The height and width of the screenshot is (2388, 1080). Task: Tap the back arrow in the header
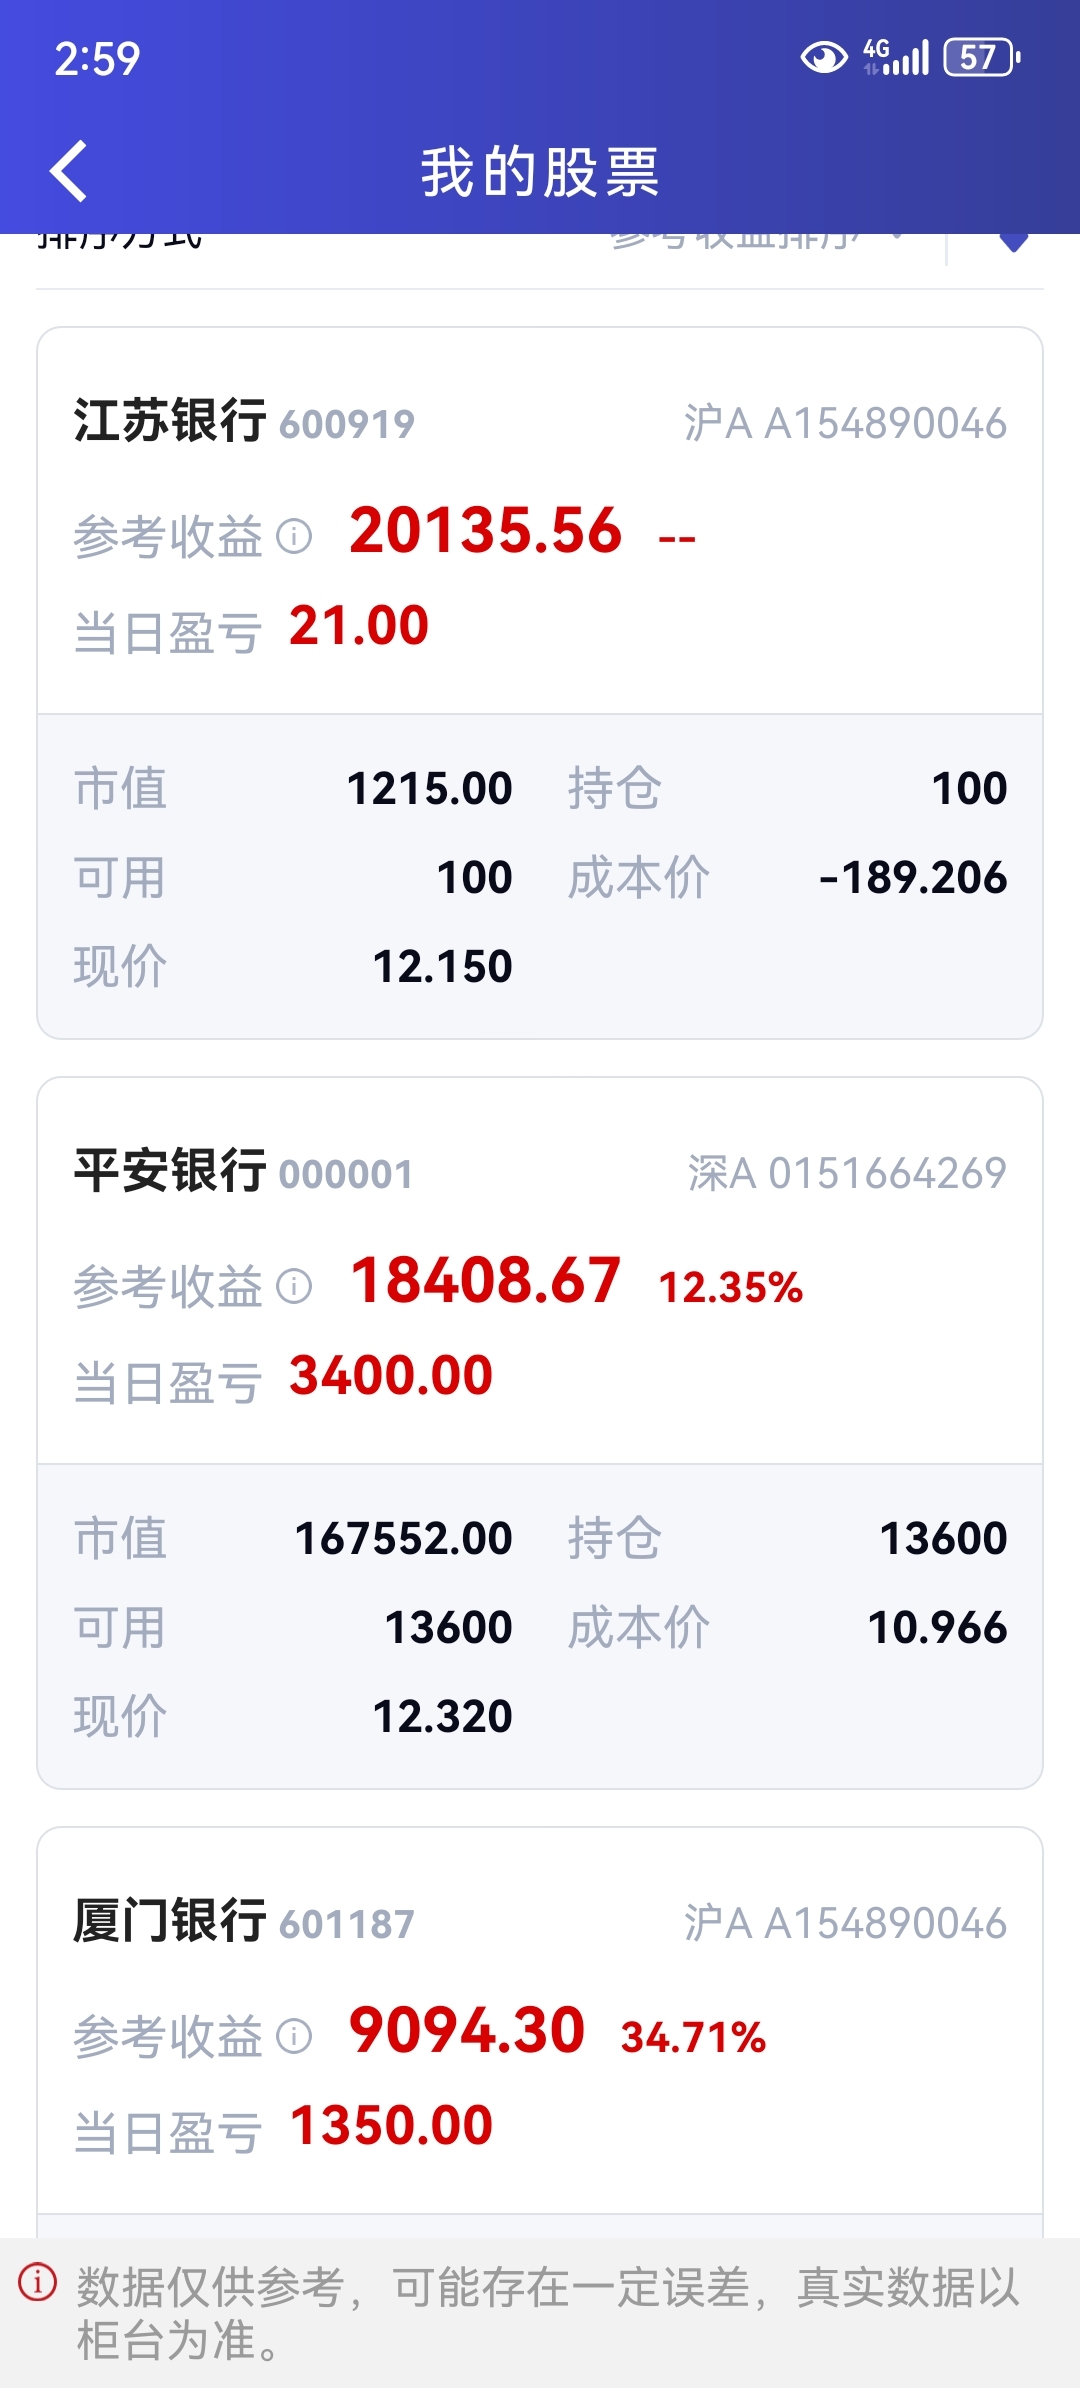(x=69, y=171)
